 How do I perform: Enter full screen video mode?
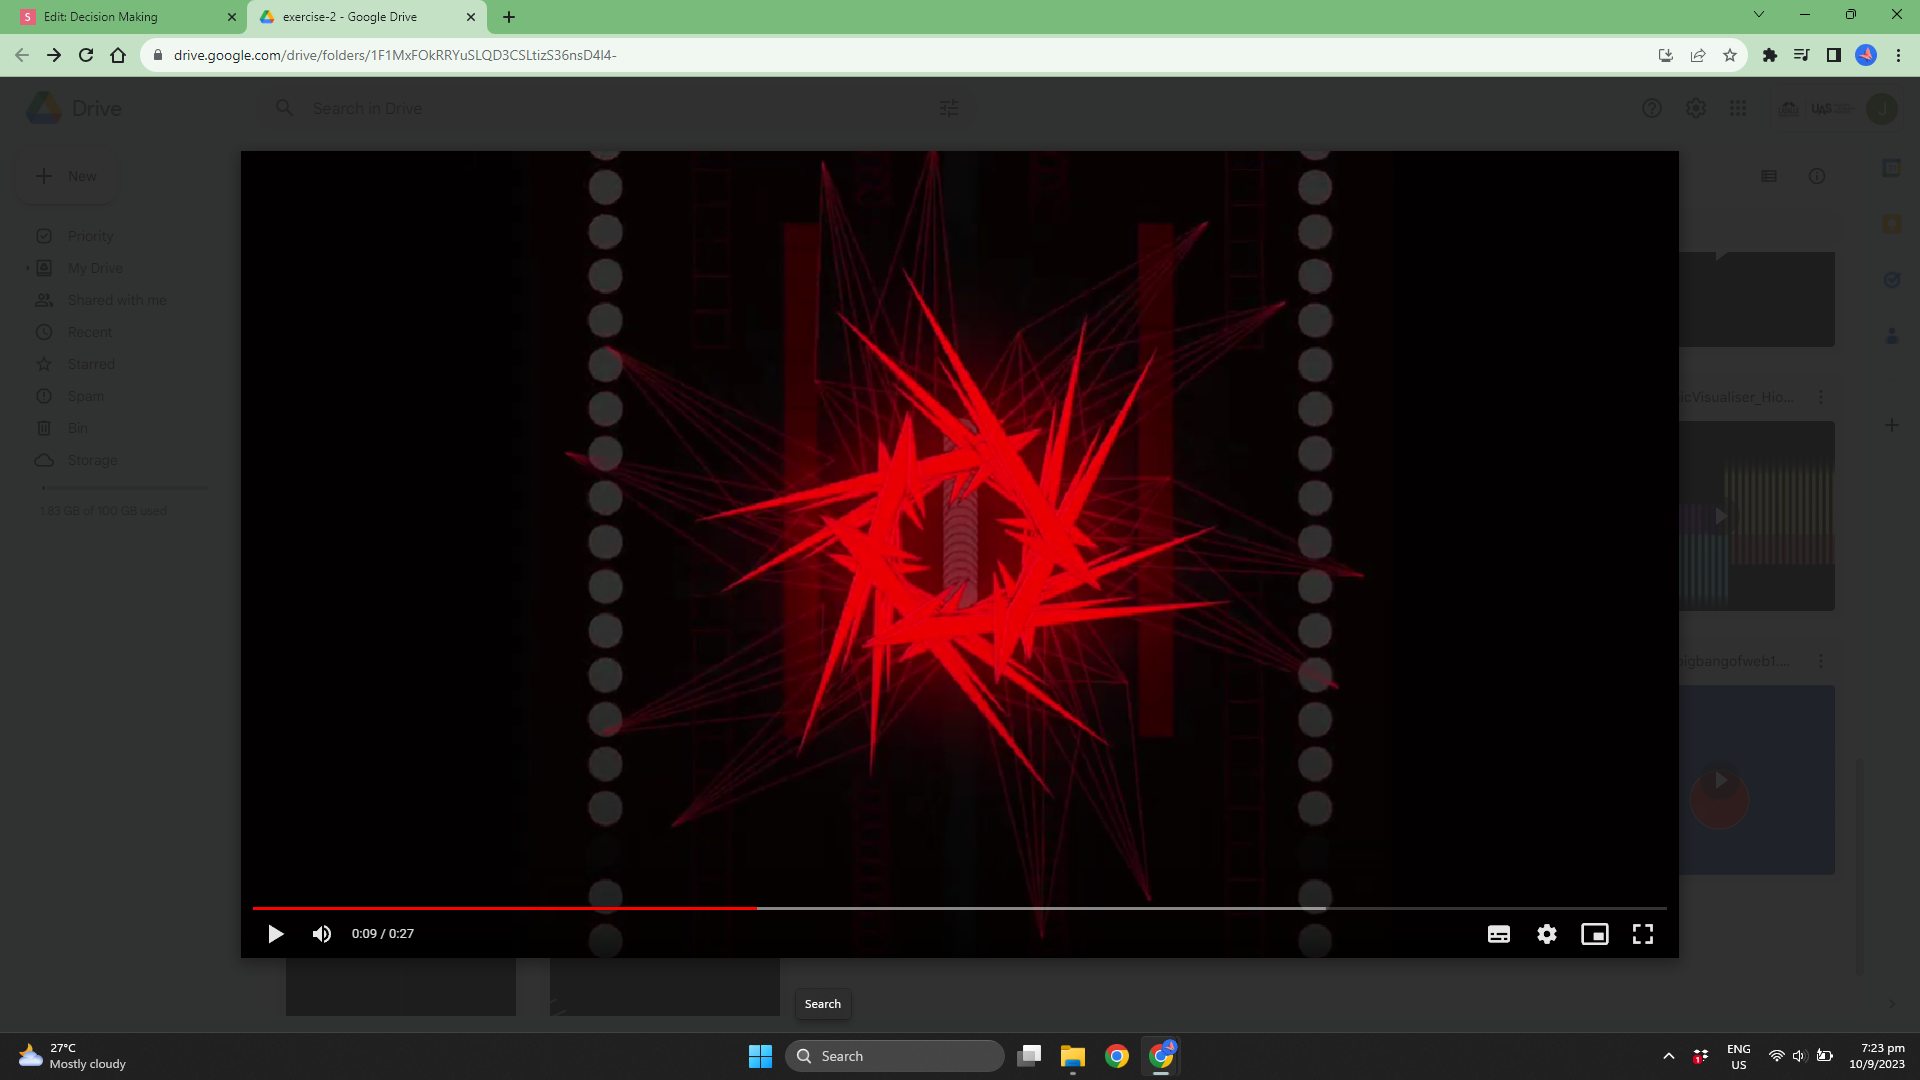[x=1643, y=934]
